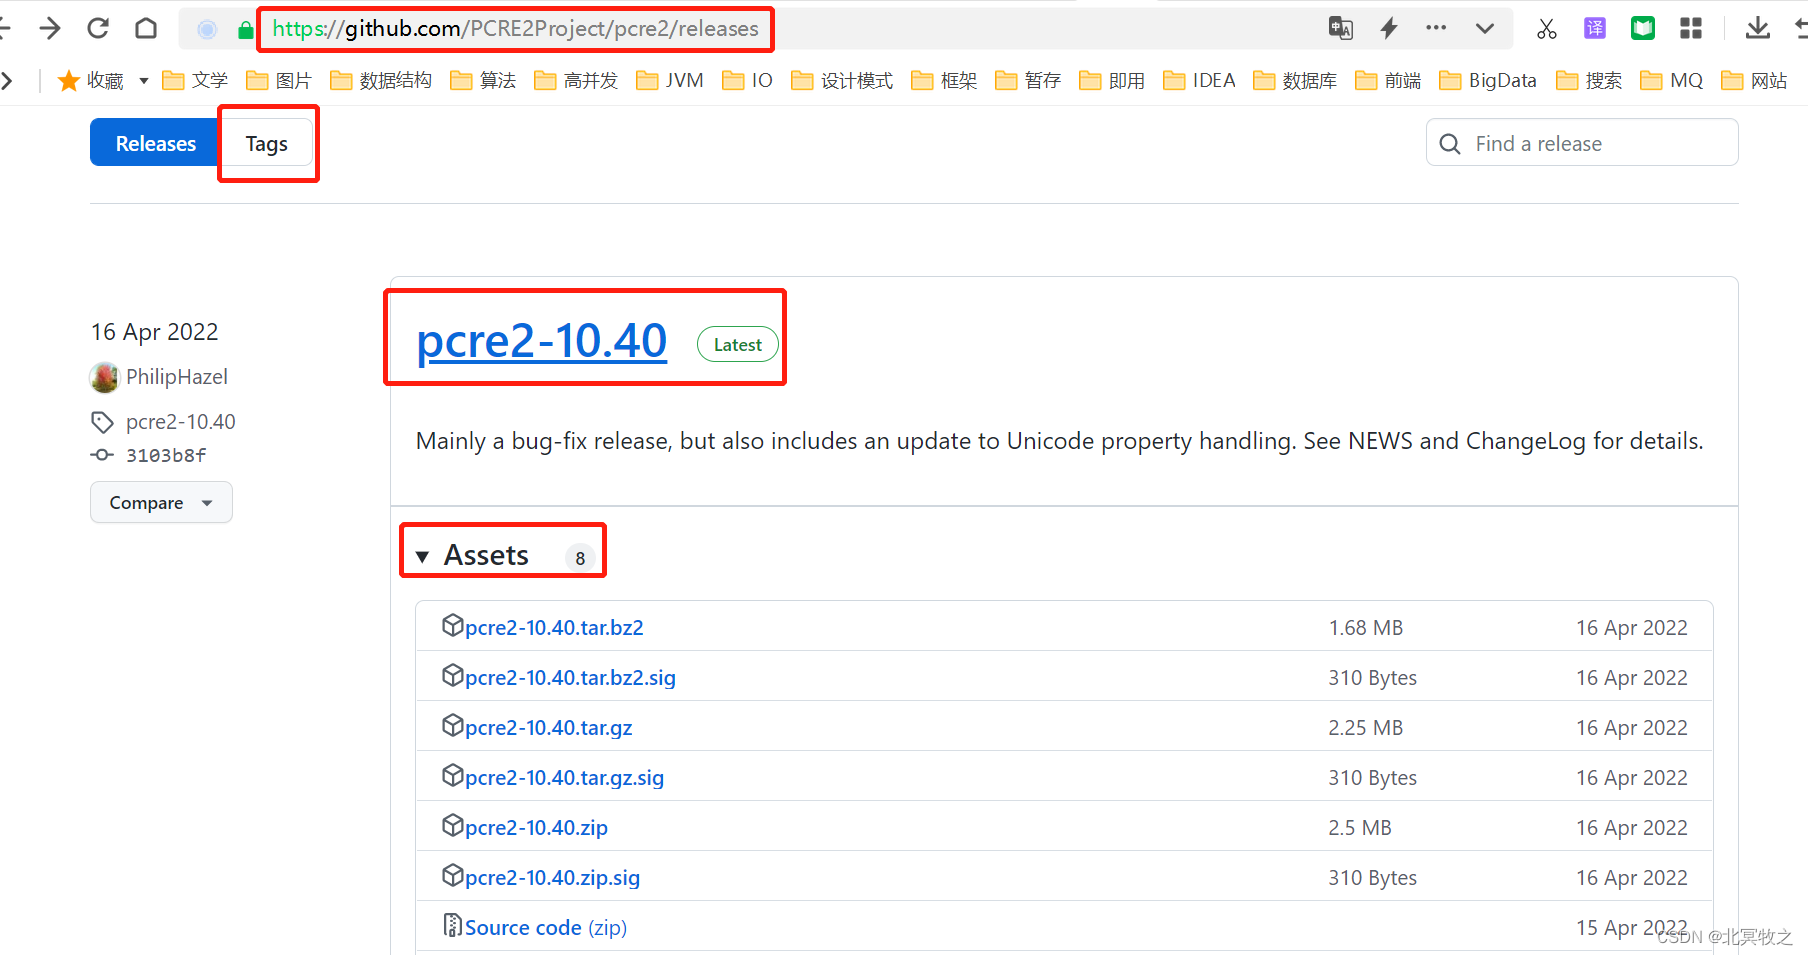Open the 框架 bookmark folder

(x=944, y=80)
